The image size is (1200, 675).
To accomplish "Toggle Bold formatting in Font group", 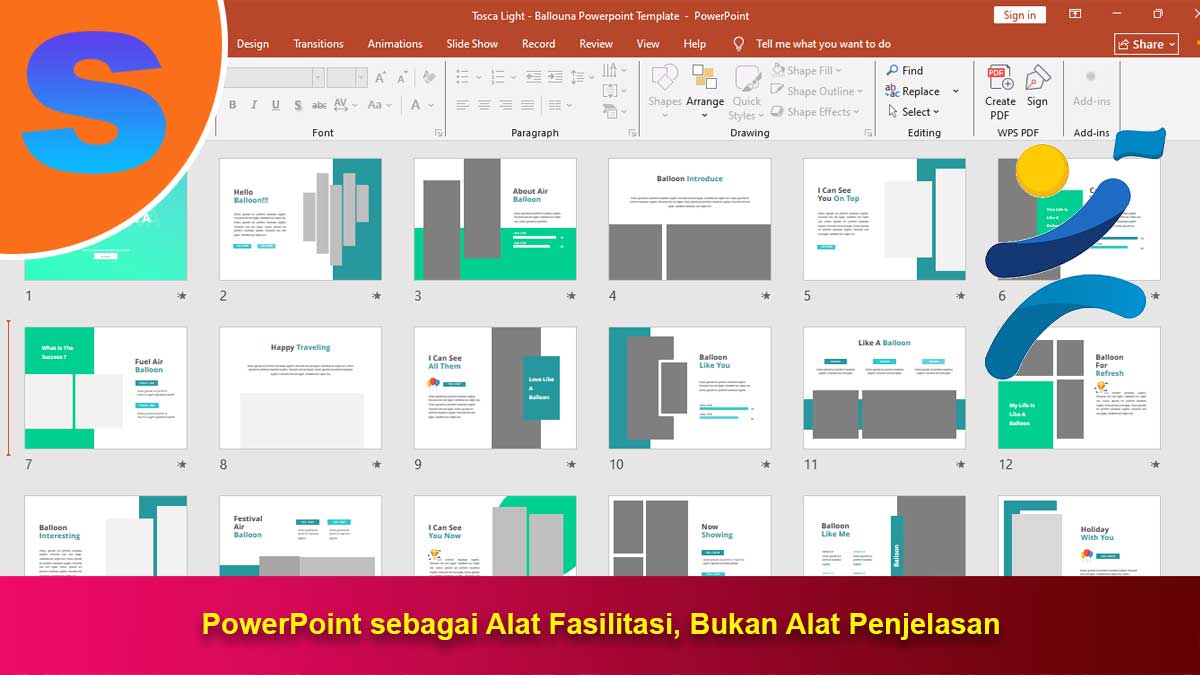I will (232, 105).
